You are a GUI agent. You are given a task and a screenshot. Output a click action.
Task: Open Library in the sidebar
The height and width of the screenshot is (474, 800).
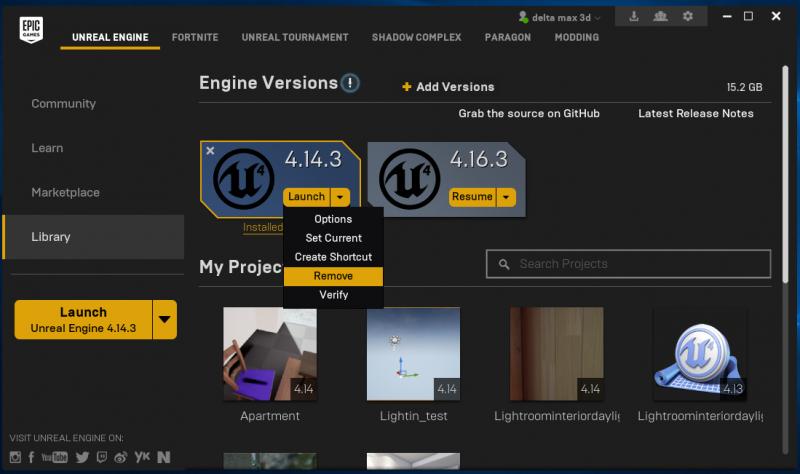[93, 237]
